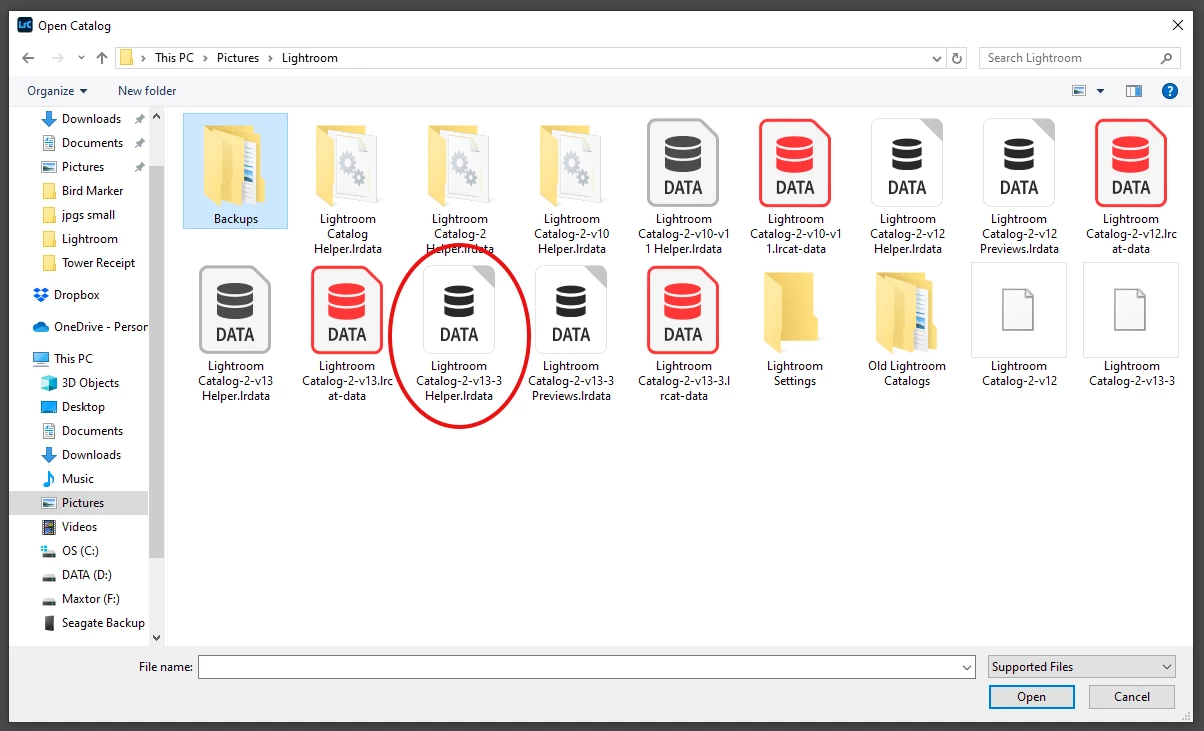Screen dimensions: 1204x731
Task: Open Desktop under This PC
Action: tap(83, 407)
